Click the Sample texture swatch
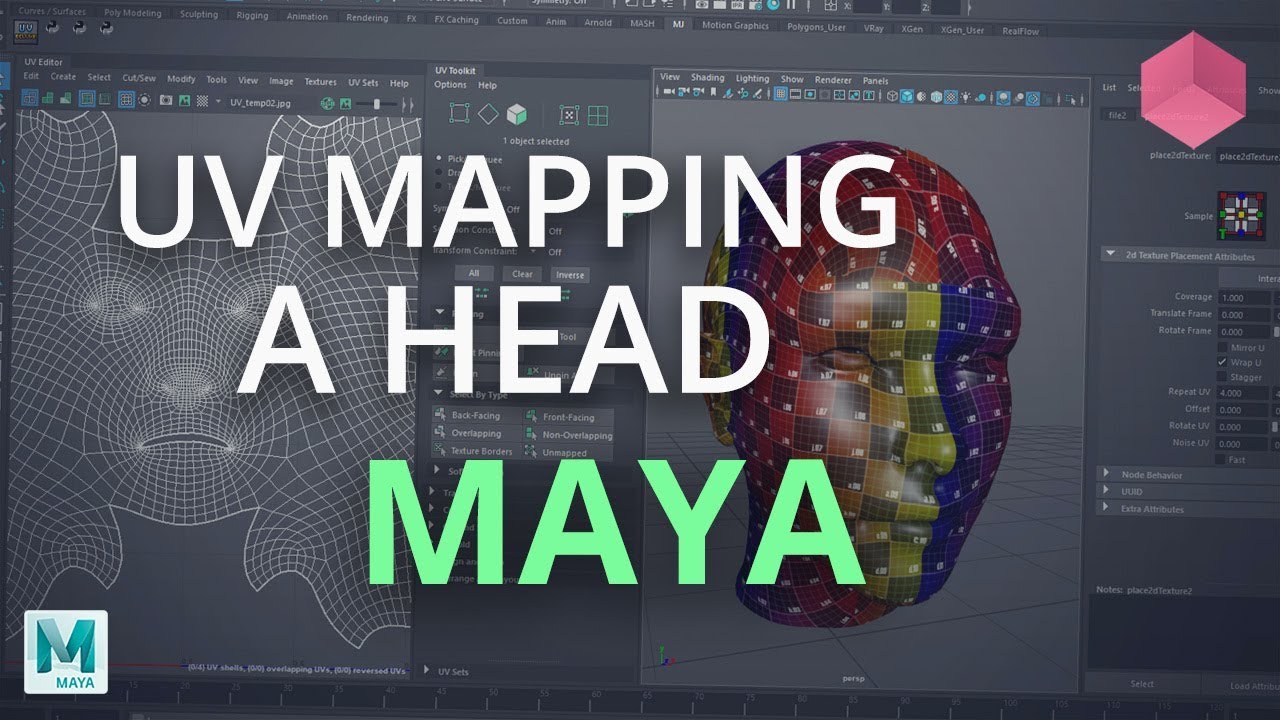Screen dimensions: 1280x720 click(1240, 215)
